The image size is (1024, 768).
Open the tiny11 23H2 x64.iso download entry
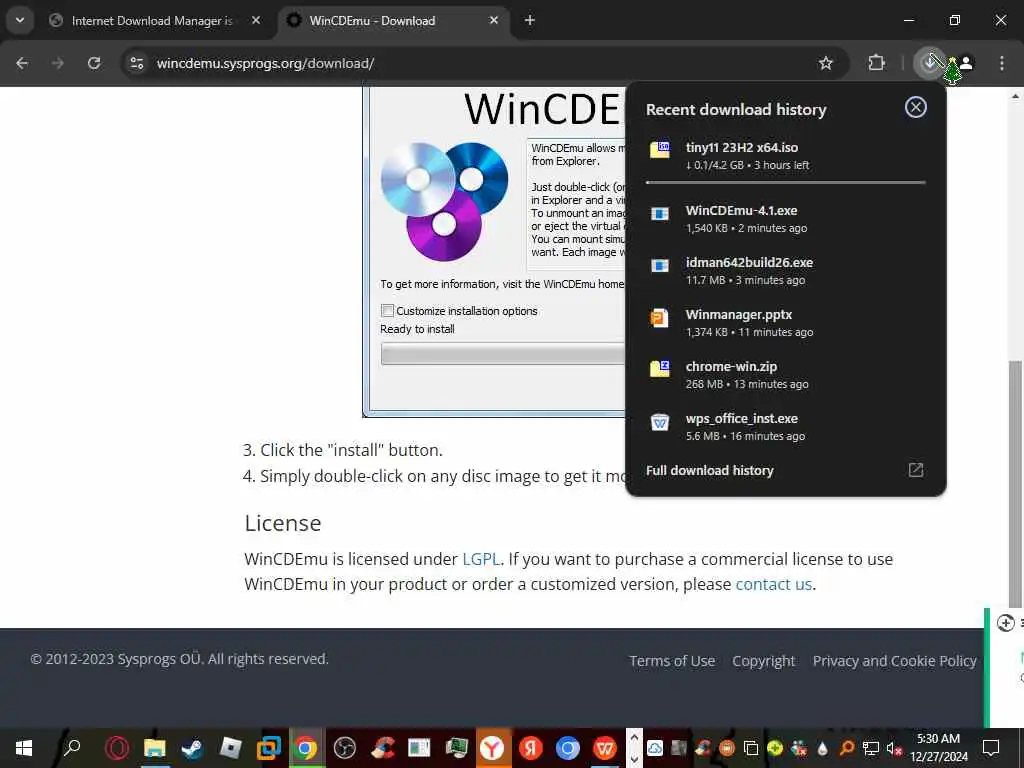[786, 155]
